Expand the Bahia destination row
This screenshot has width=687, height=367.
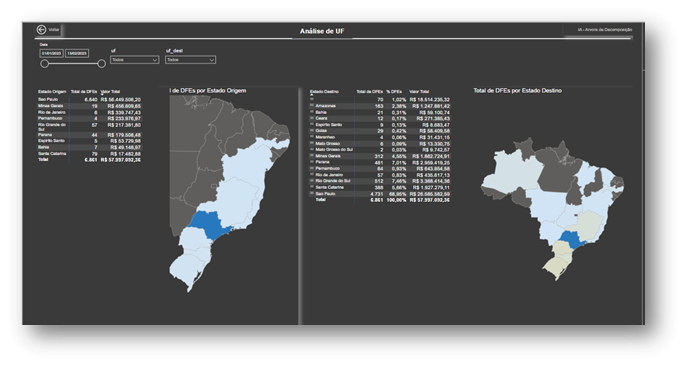(312, 112)
